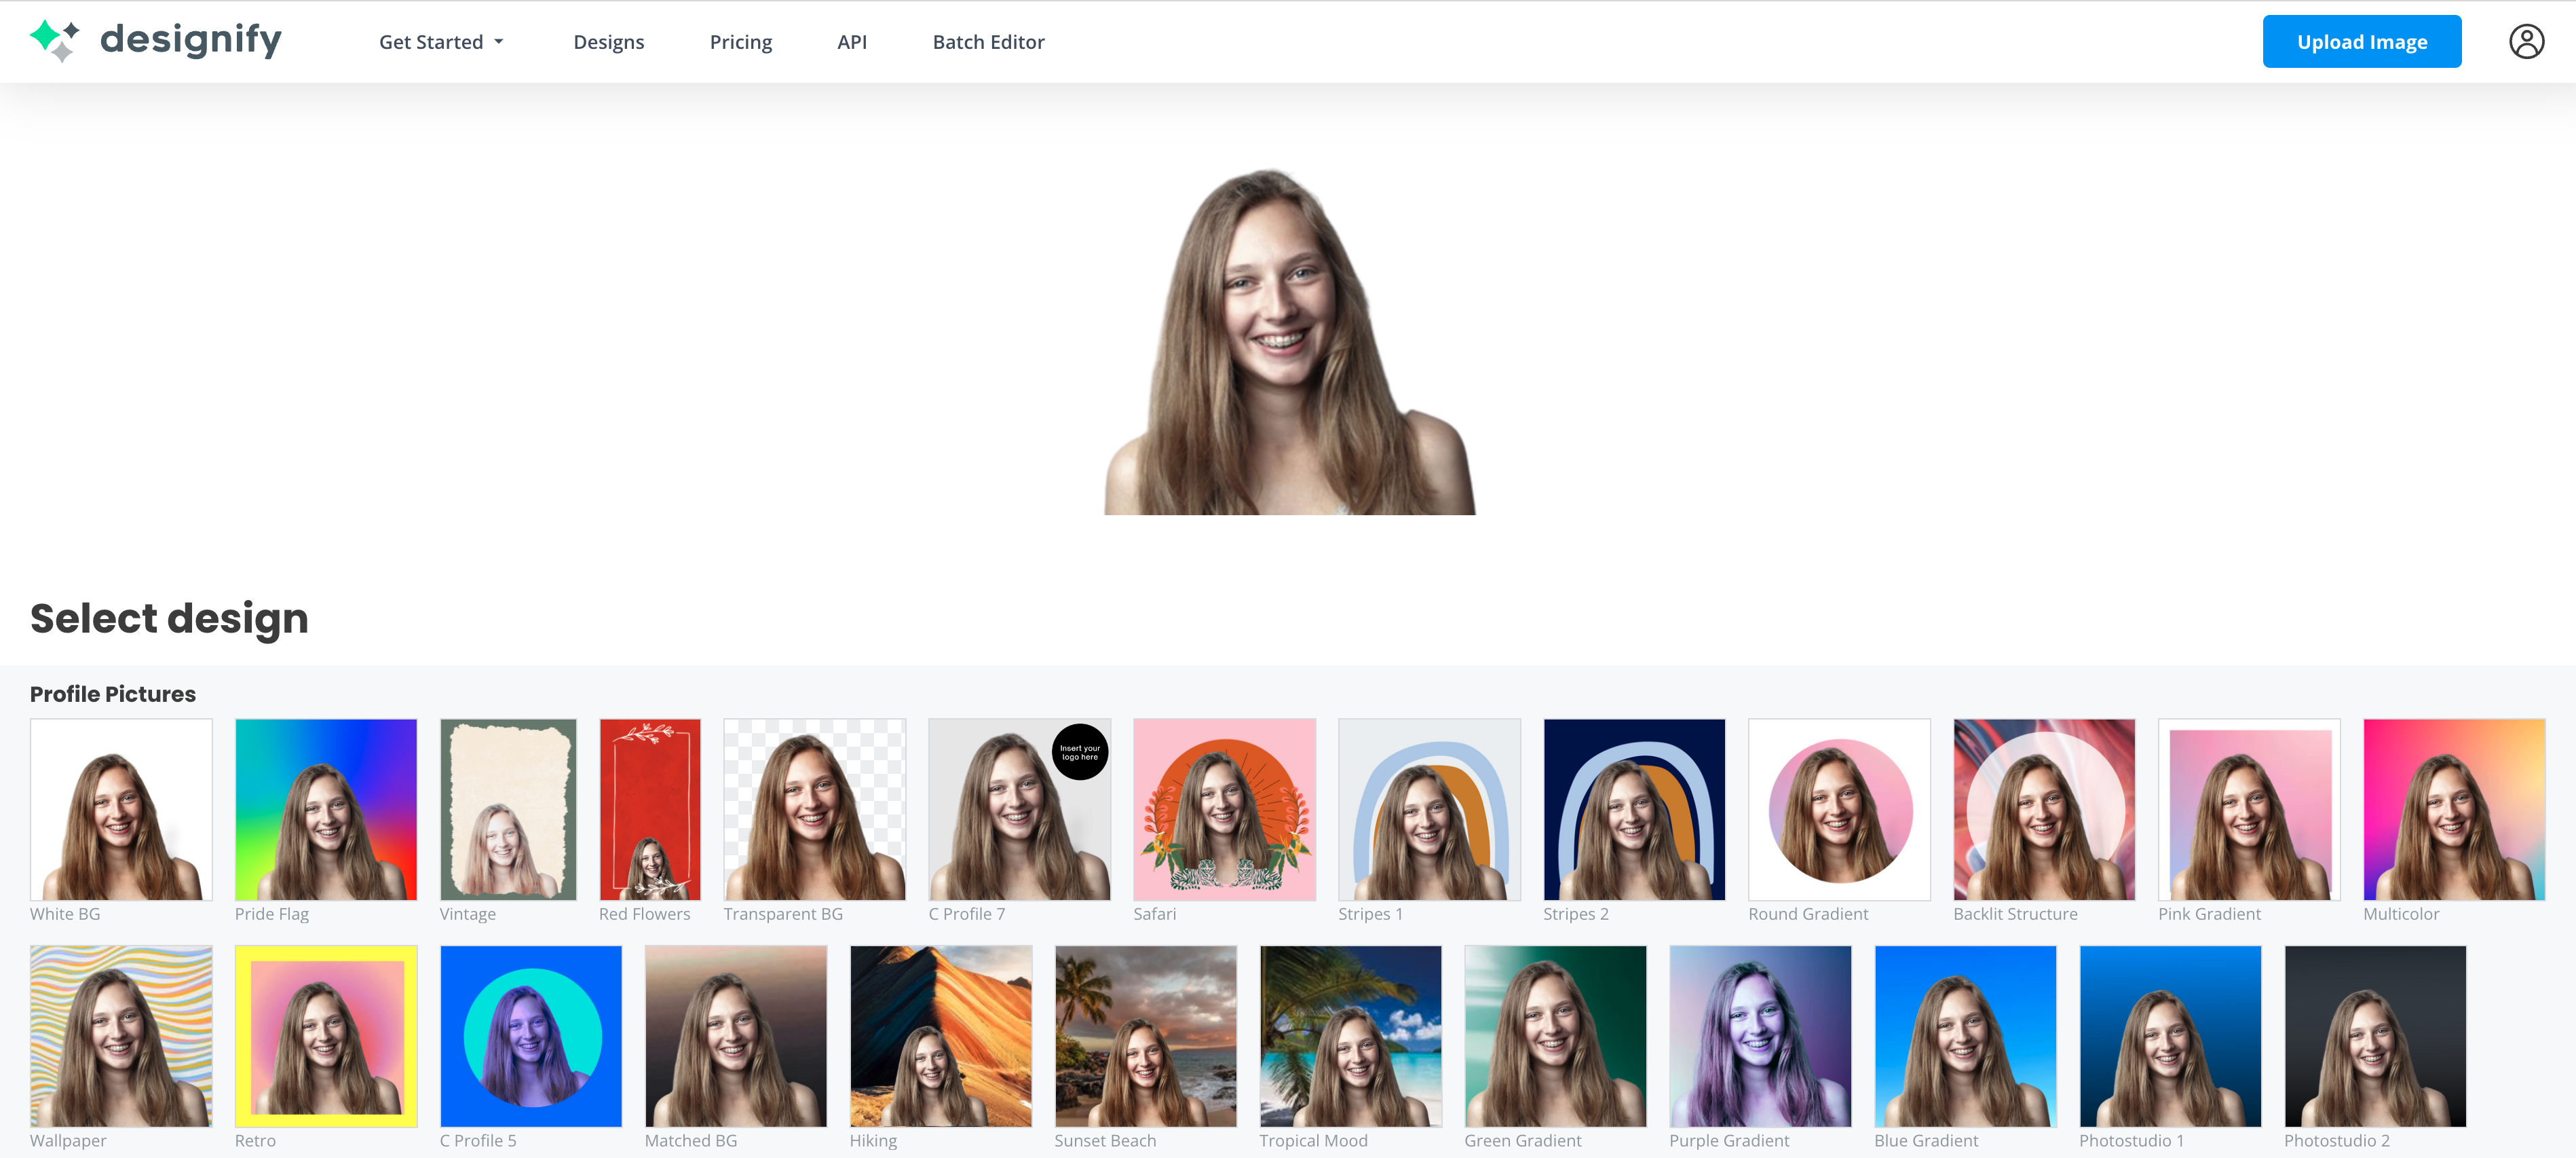Select the Stripes 1 design thumbnail
Image resolution: width=2576 pixels, height=1158 pixels.
pos(1429,809)
